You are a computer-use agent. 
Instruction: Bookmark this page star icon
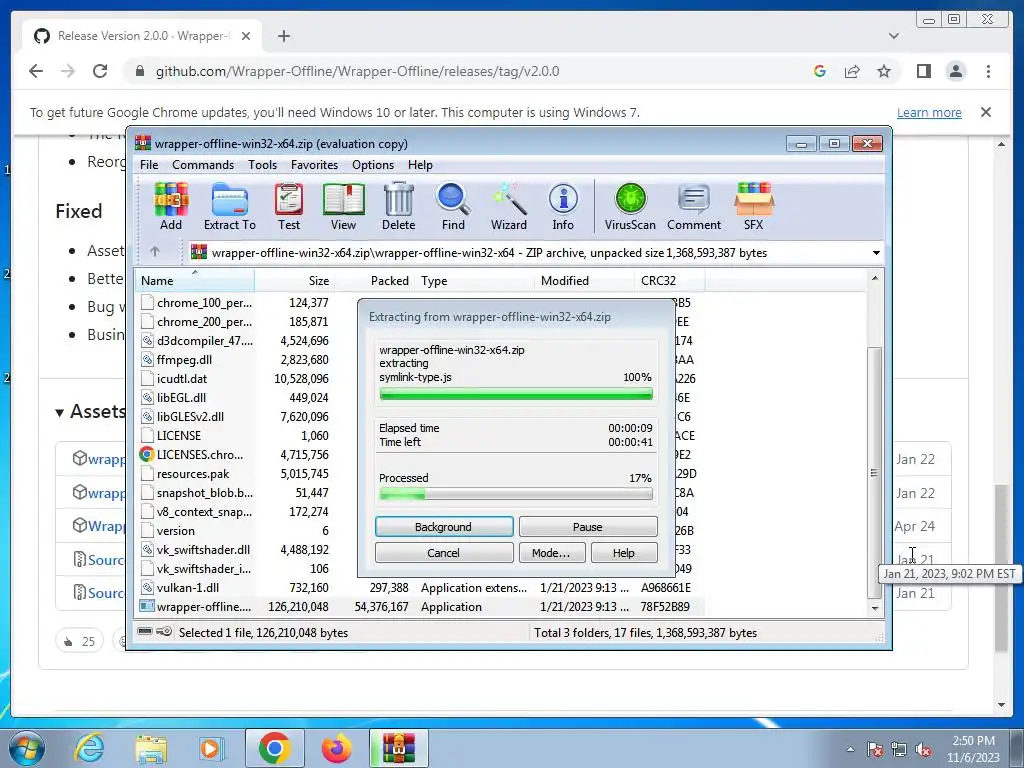(884, 71)
